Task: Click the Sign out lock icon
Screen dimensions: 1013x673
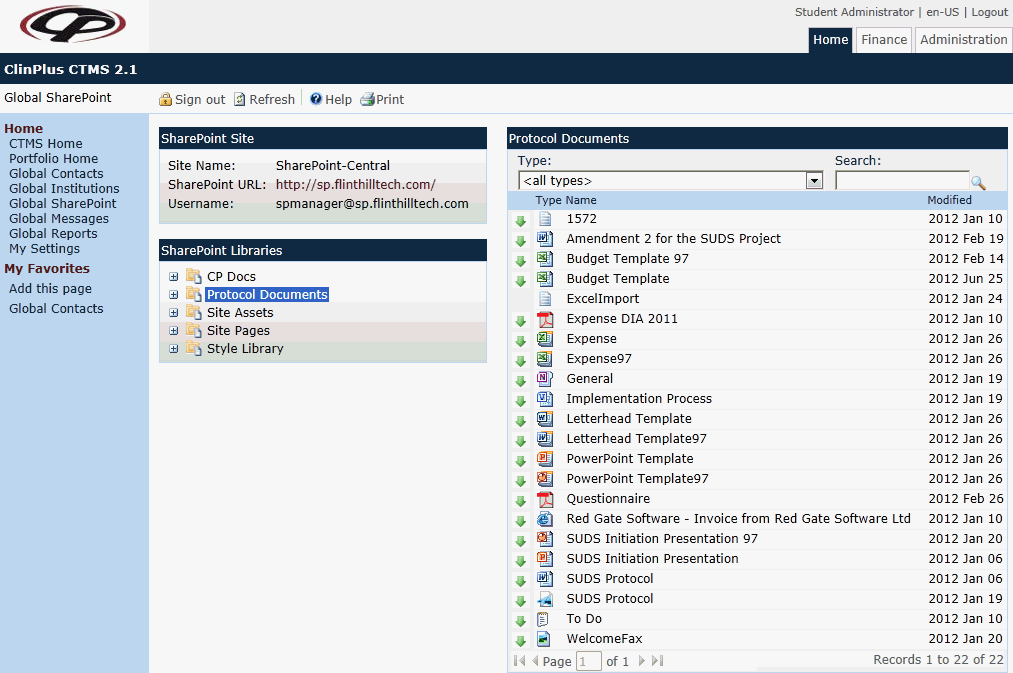Action: (166, 100)
